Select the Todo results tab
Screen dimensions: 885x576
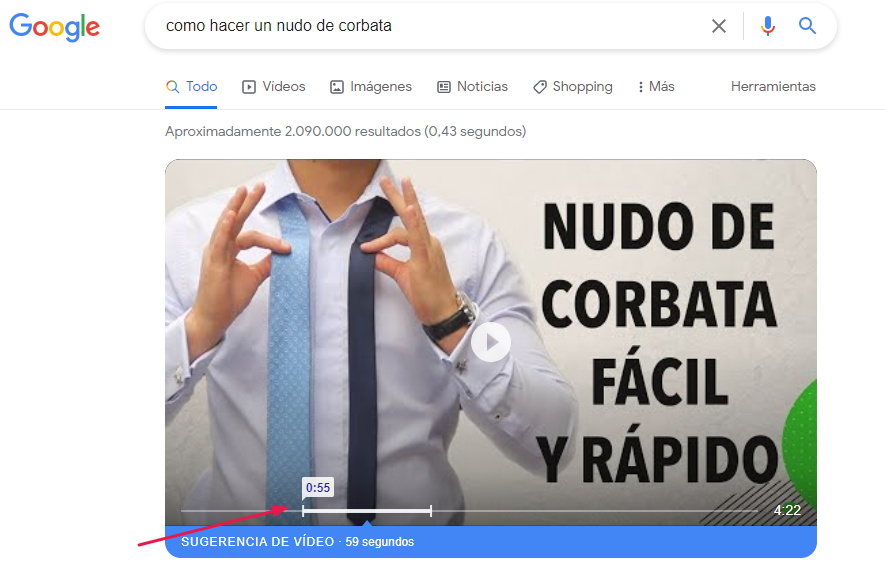point(191,86)
